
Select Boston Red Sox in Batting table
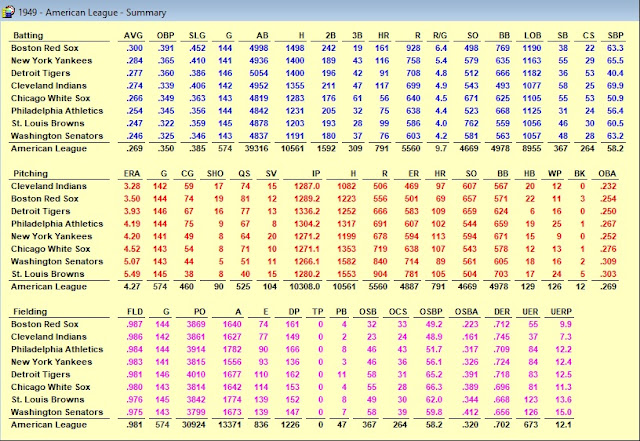tap(44, 48)
